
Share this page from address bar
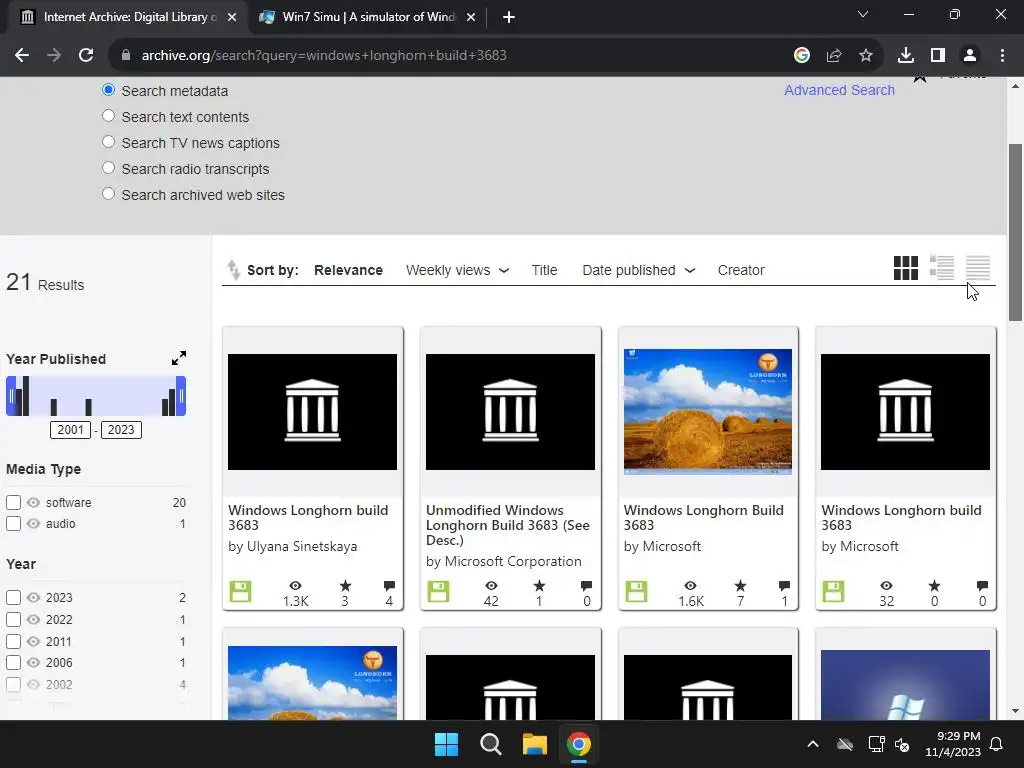pos(834,56)
